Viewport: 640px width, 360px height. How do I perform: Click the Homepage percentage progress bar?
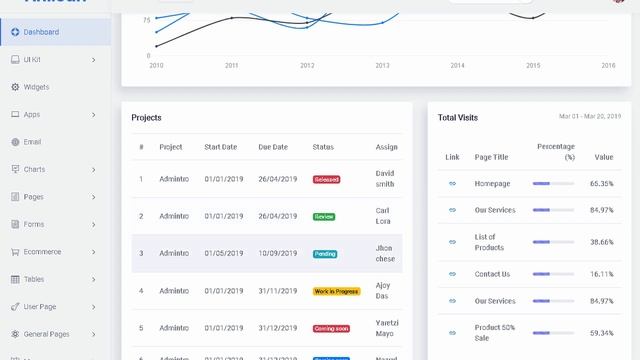pyautogui.click(x=553, y=184)
